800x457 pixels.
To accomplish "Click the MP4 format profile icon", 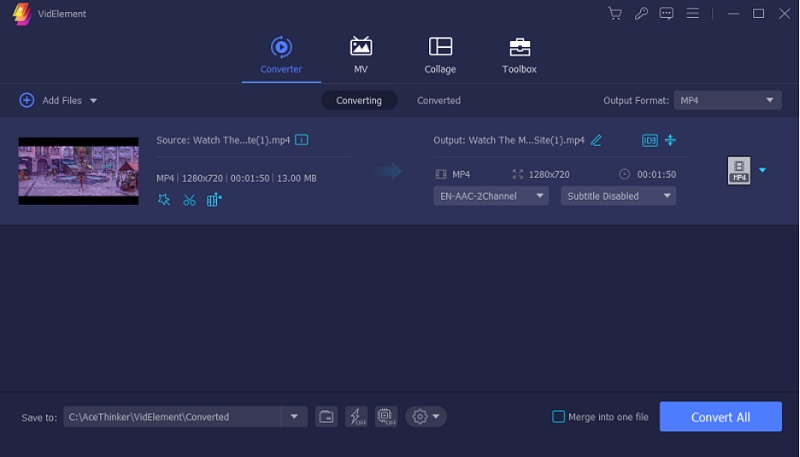I will coord(739,170).
